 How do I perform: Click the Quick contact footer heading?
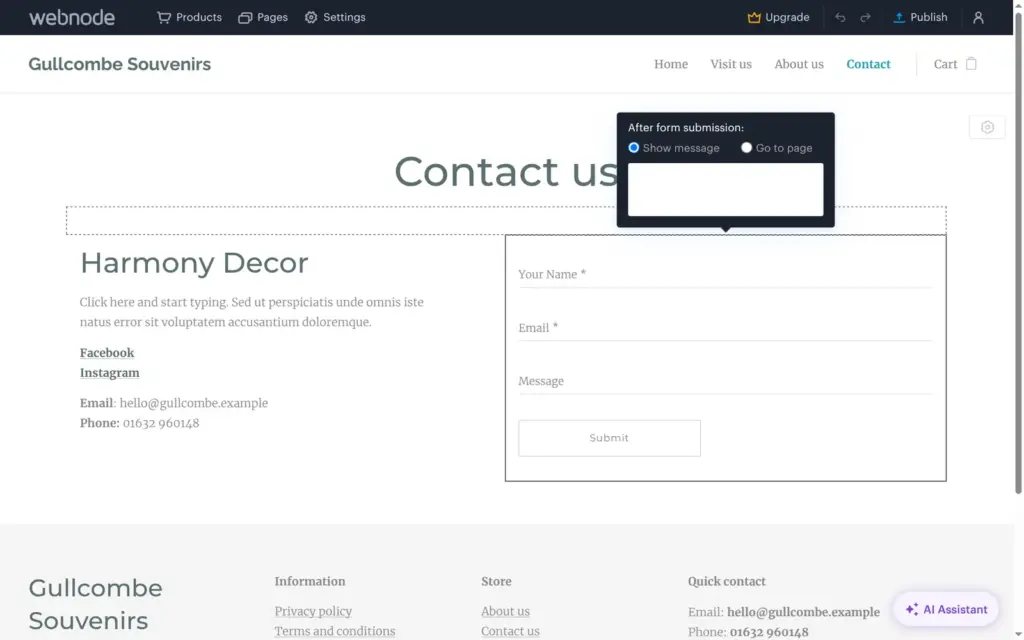[x=726, y=581]
